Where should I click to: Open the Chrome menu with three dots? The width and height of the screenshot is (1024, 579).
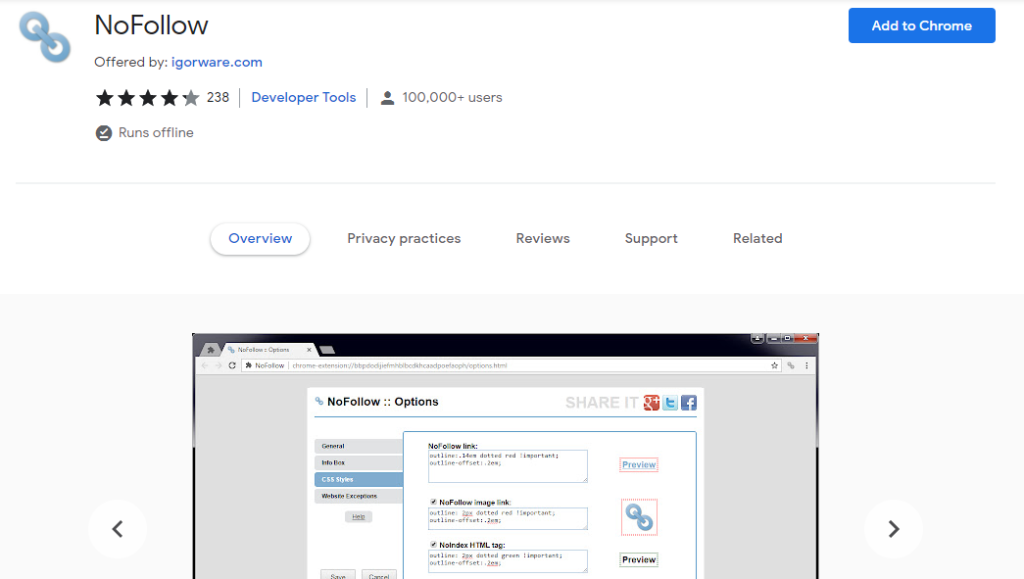coord(806,366)
